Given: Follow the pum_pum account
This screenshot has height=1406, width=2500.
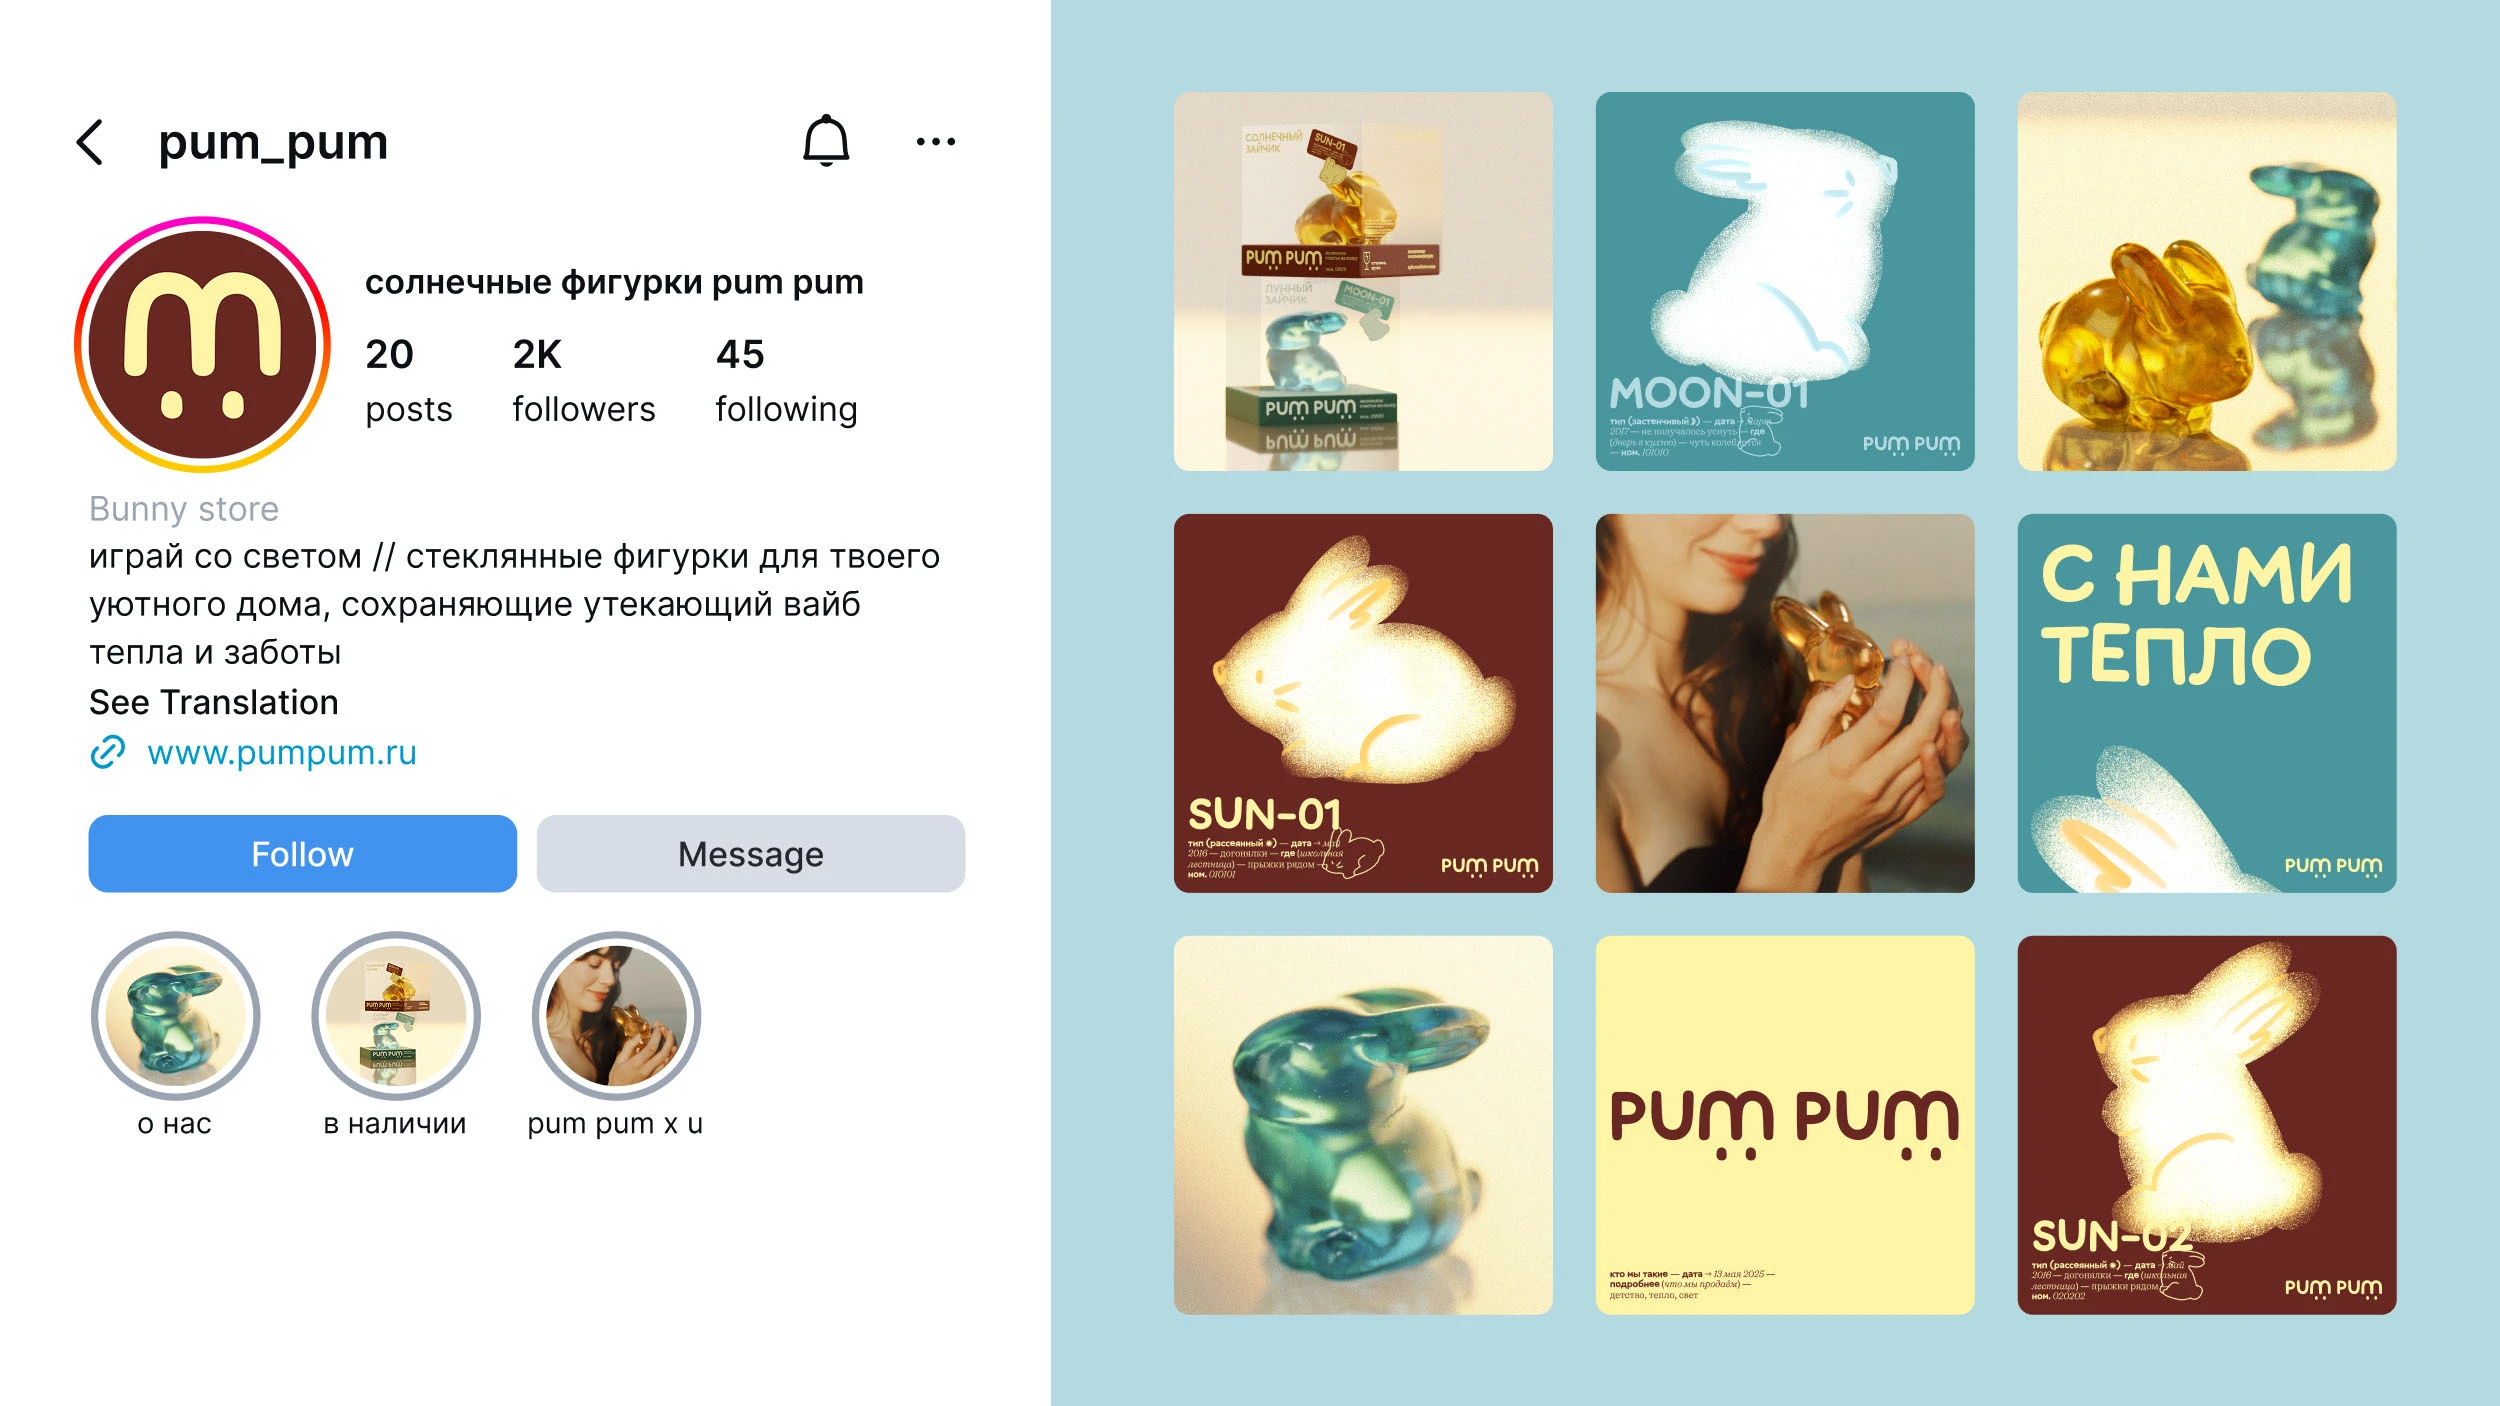Looking at the screenshot, I should (302, 854).
